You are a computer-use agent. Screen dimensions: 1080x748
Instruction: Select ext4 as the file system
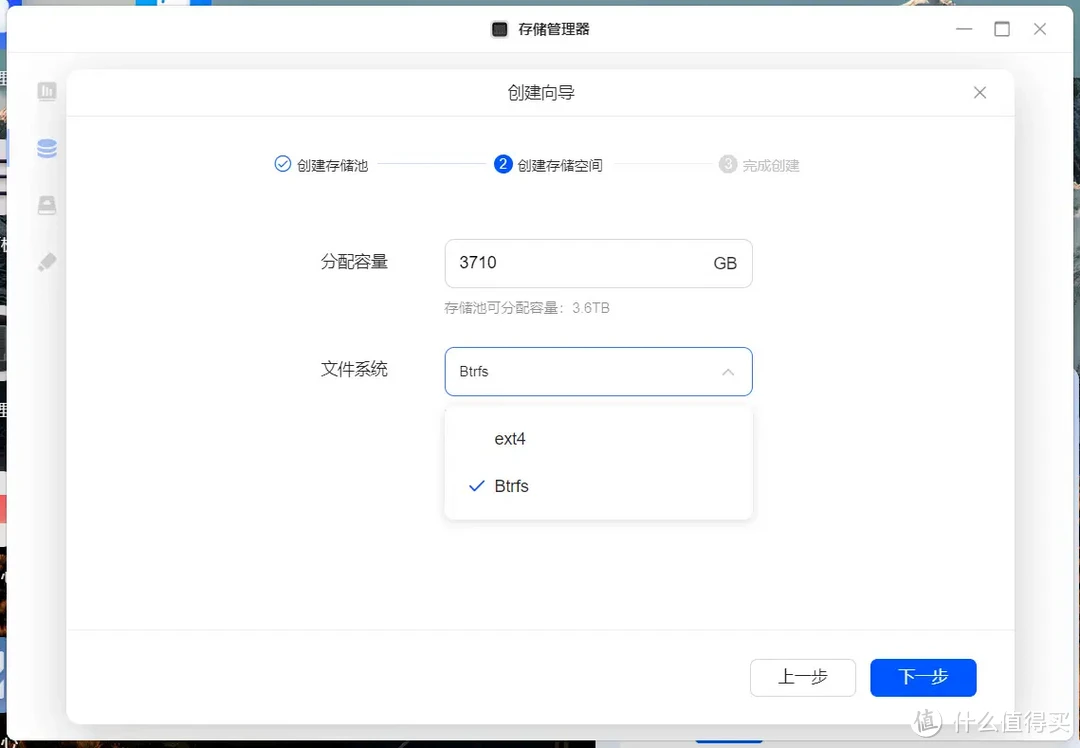[510, 438]
